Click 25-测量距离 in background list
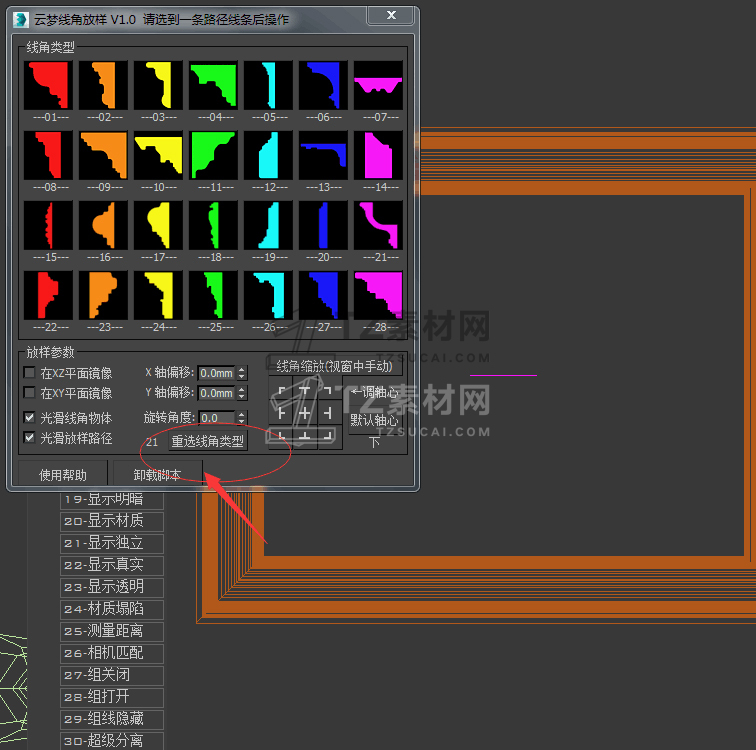 coord(112,631)
